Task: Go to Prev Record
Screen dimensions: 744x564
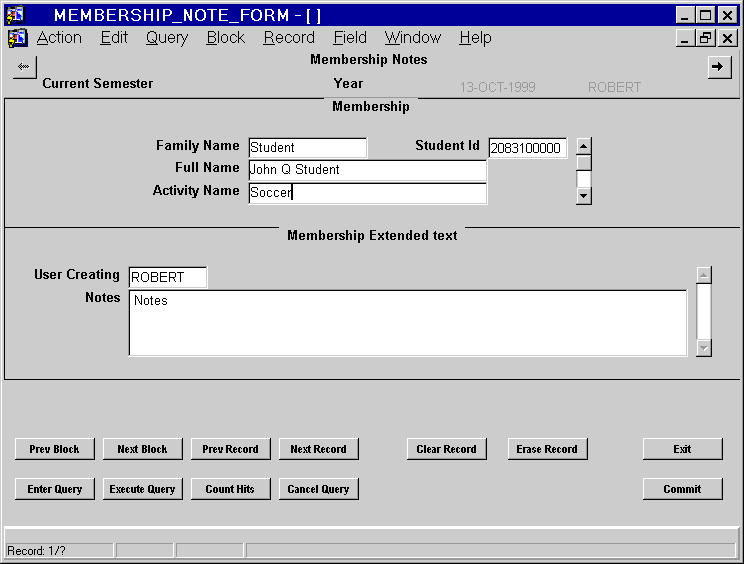Action: (x=231, y=449)
